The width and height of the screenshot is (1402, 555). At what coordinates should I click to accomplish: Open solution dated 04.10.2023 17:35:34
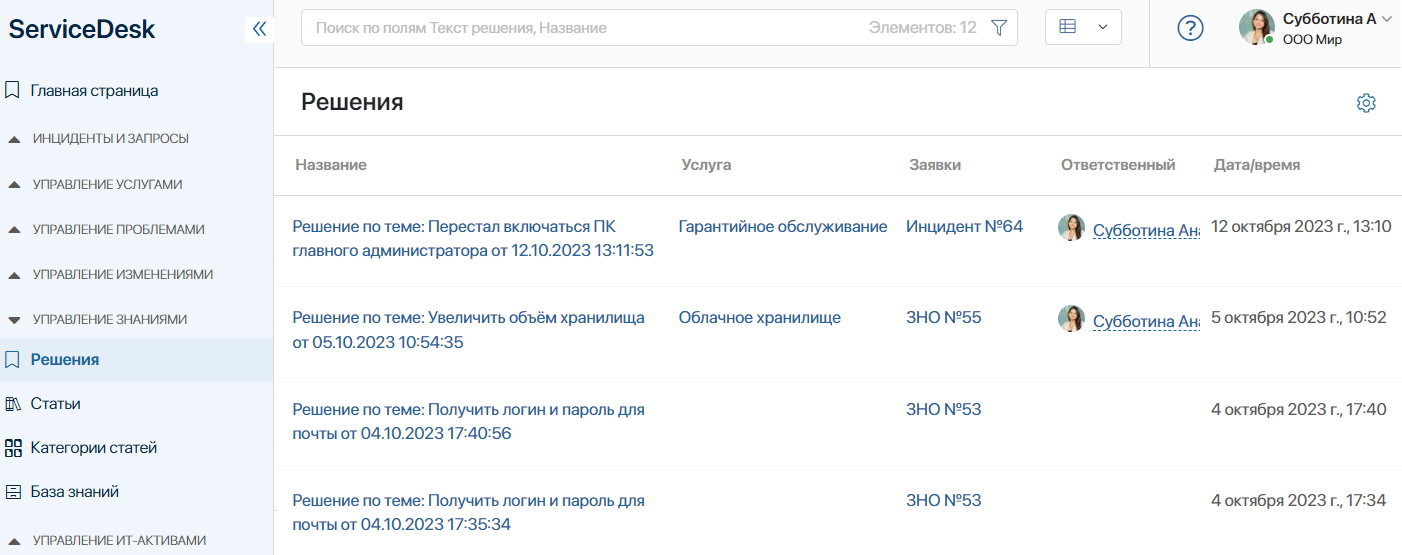[468, 513]
